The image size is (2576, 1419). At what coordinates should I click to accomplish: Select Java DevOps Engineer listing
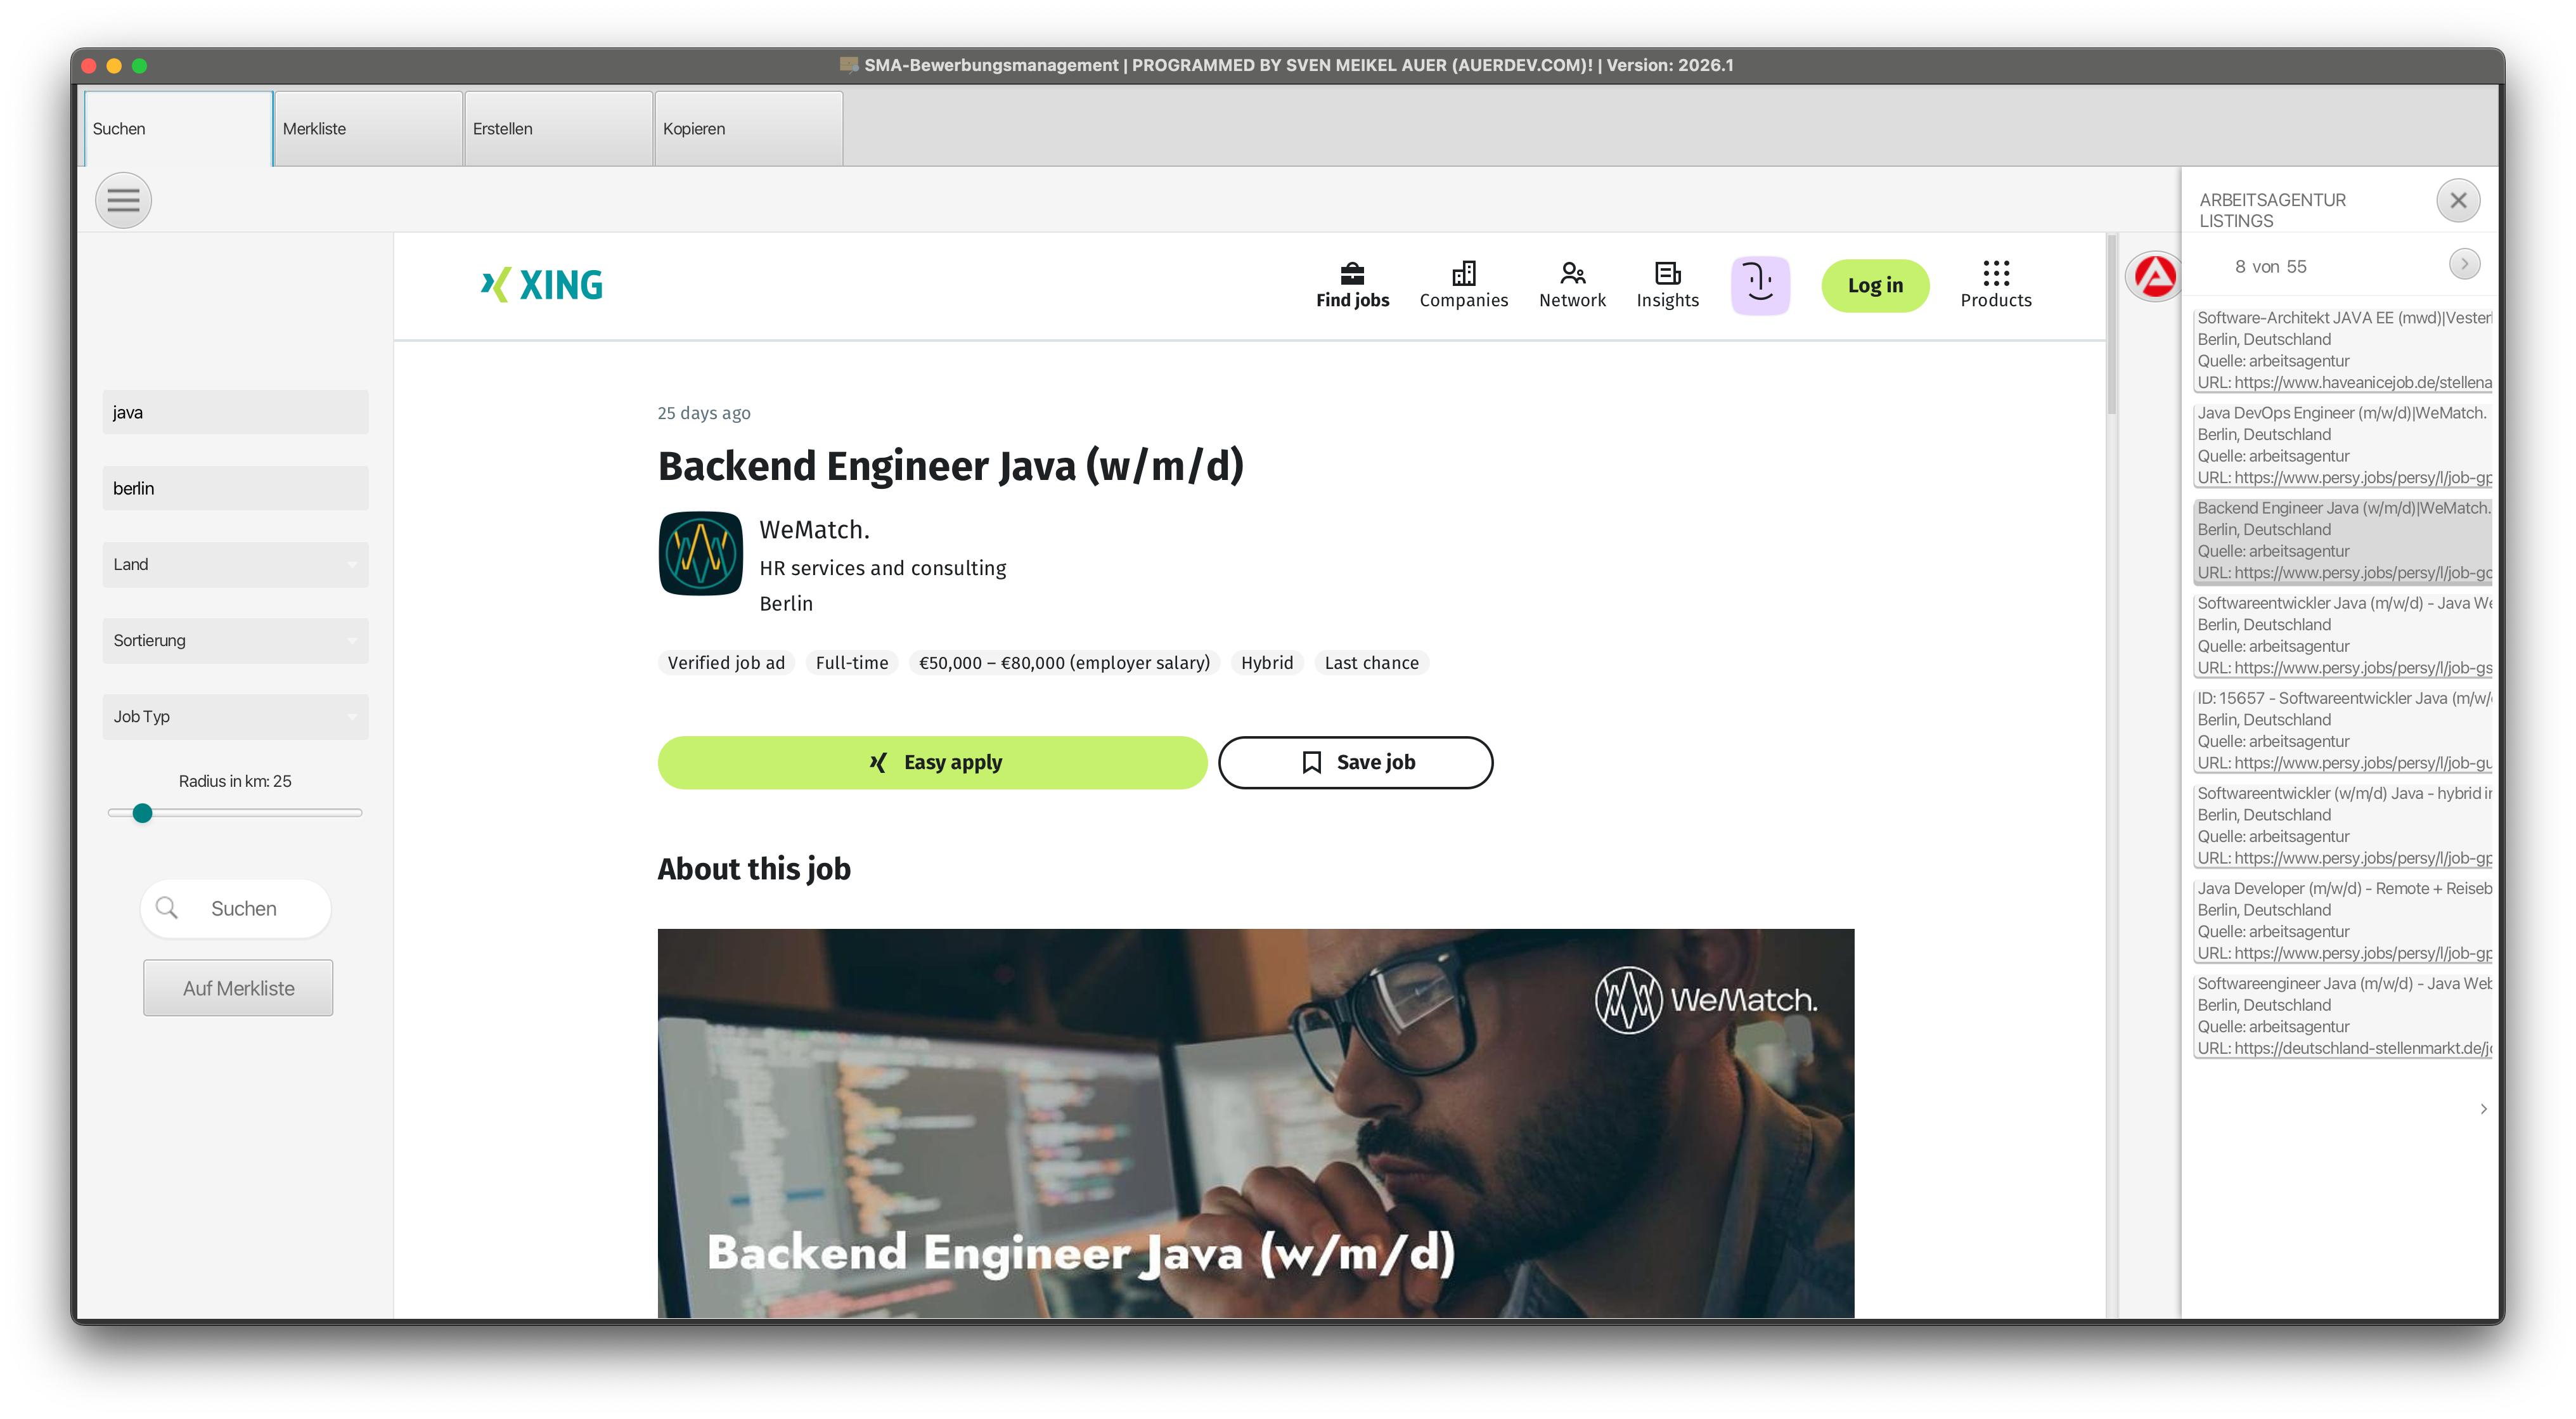pyautogui.click(x=2342, y=445)
